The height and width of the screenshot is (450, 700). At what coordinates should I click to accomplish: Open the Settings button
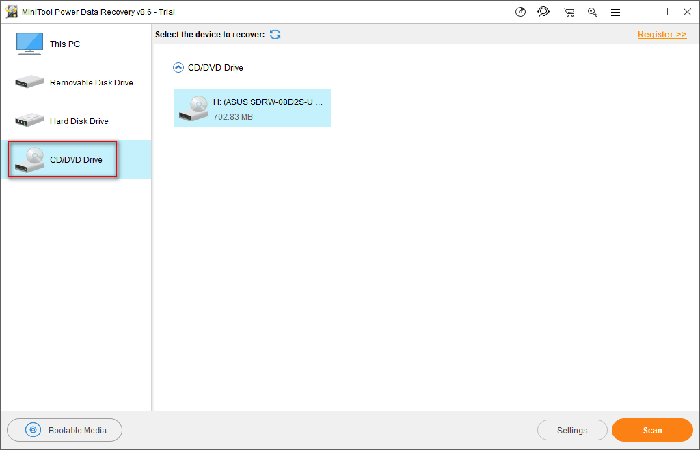point(572,430)
